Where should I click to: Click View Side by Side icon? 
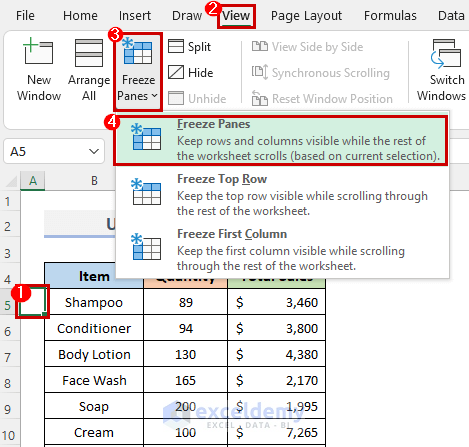(260, 46)
